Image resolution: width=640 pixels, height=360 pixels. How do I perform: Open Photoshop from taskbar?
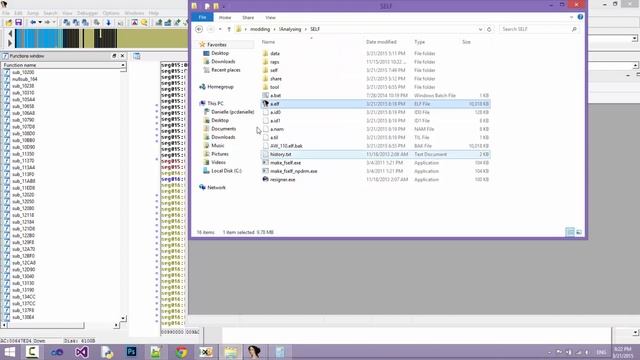[131, 352]
